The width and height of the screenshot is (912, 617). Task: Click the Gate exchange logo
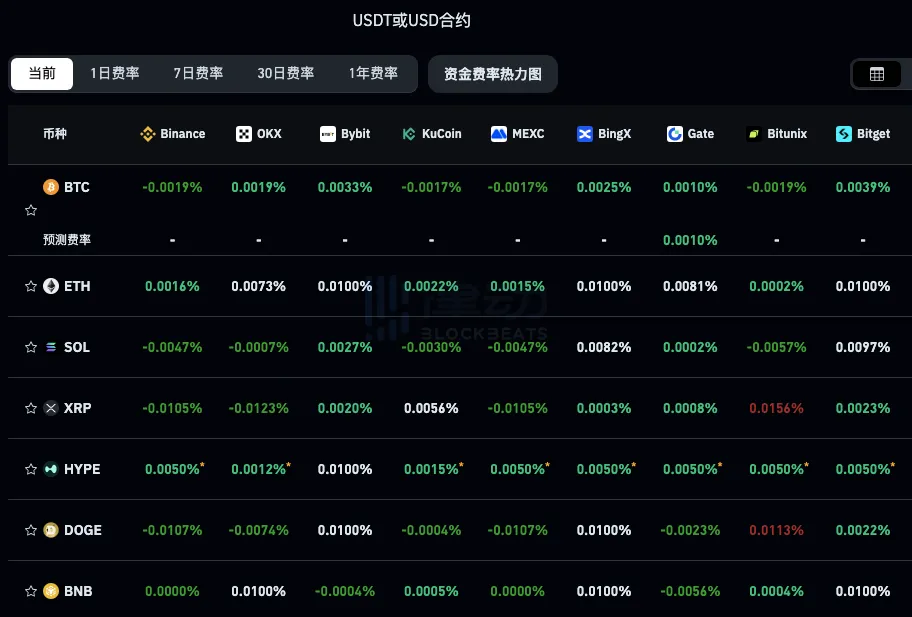click(x=675, y=134)
